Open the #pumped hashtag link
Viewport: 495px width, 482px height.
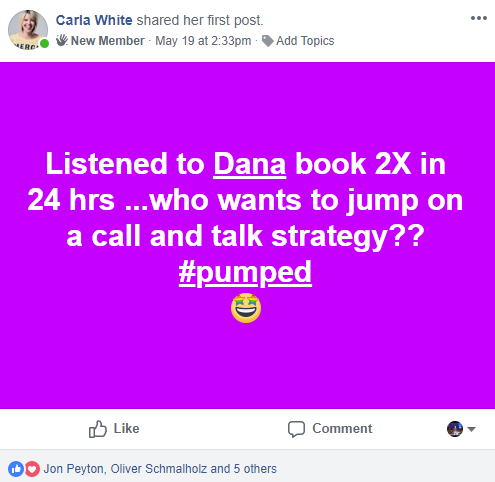[x=245, y=272]
